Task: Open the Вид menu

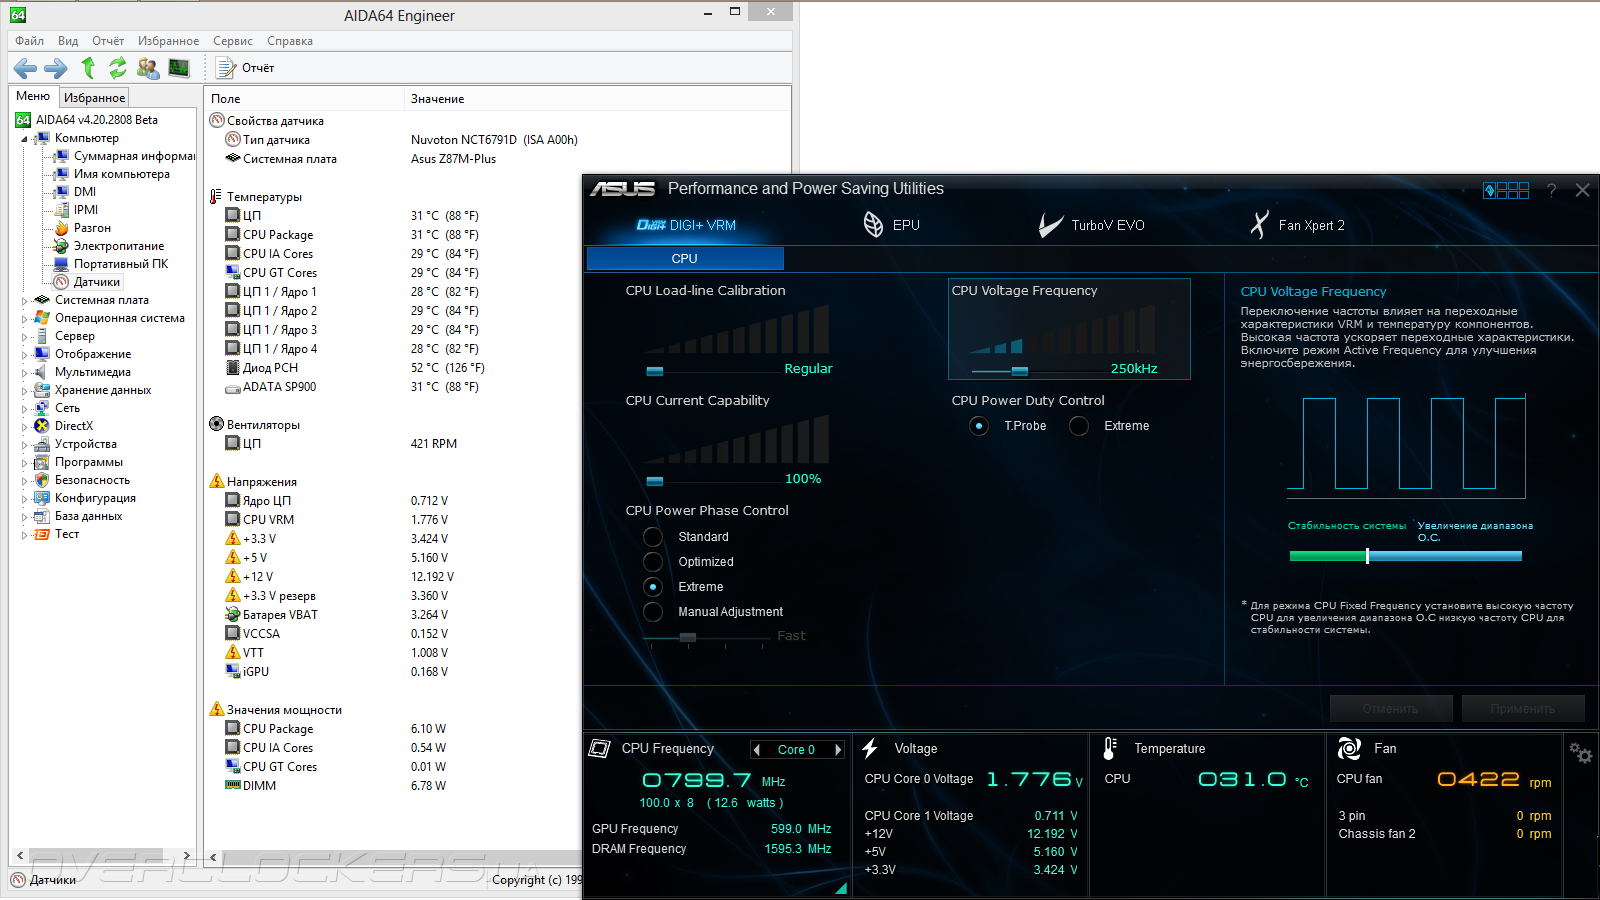Action: coord(68,41)
